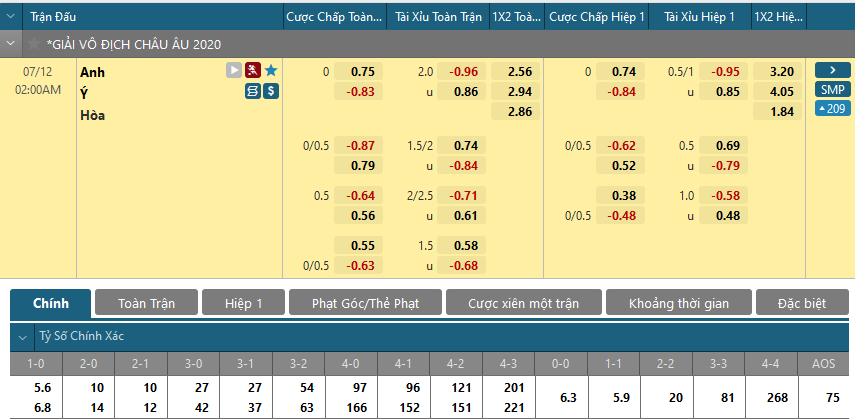Click the dark red player icon next to Anh

pyautogui.click(x=253, y=71)
